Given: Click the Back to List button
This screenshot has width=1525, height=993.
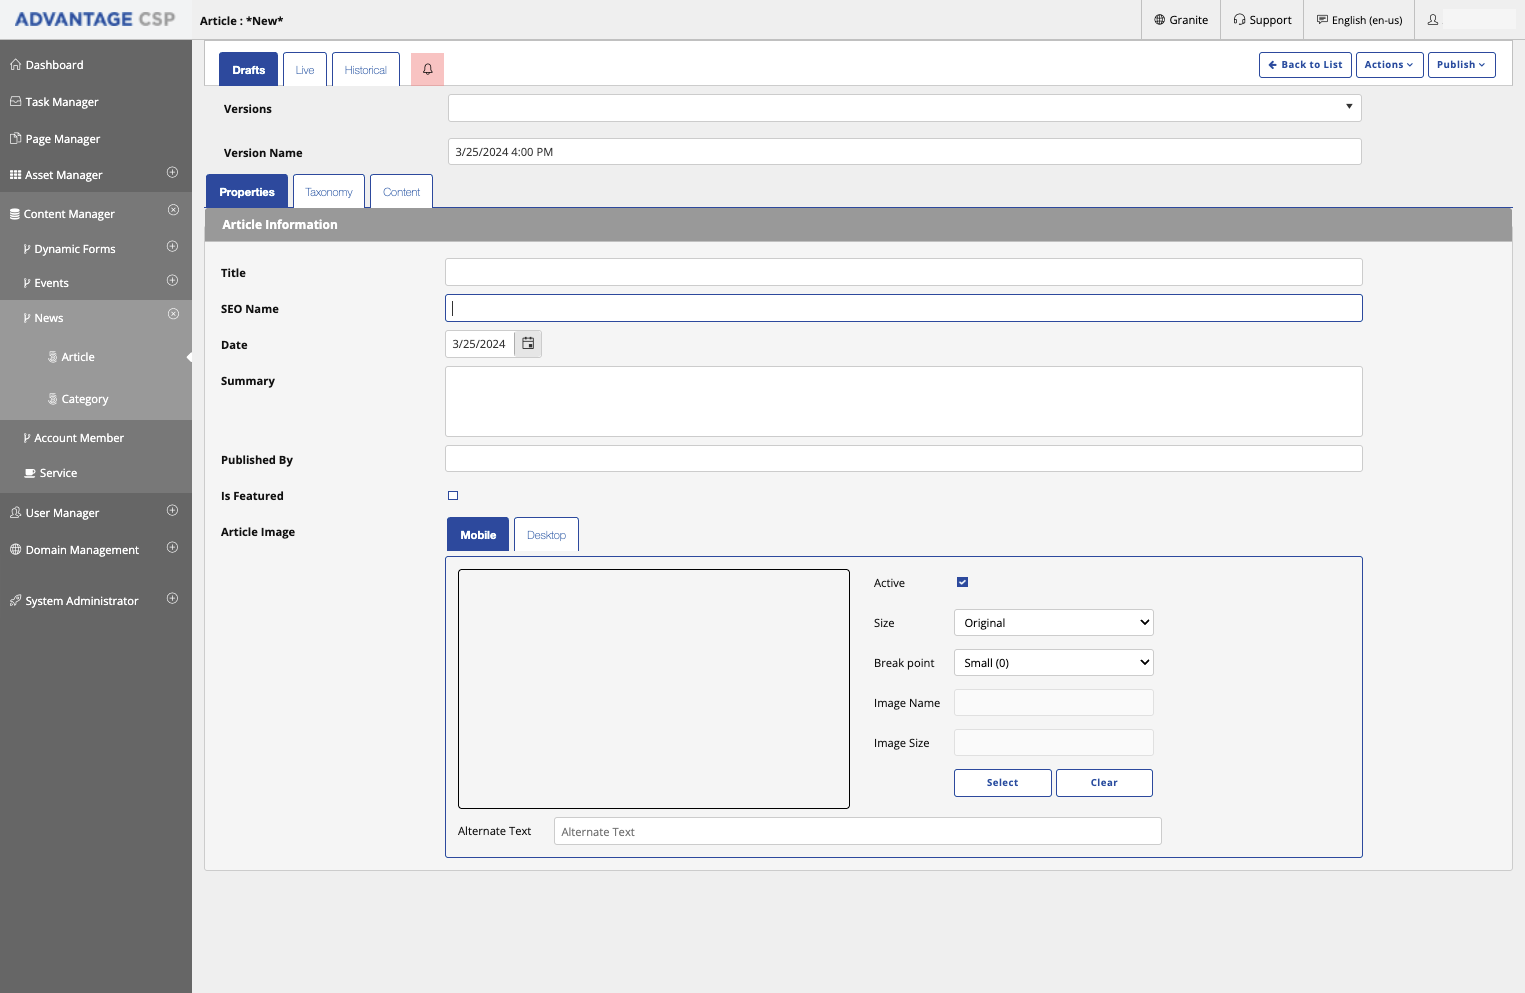Looking at the screenshot, I should (x=1305, y=65).
